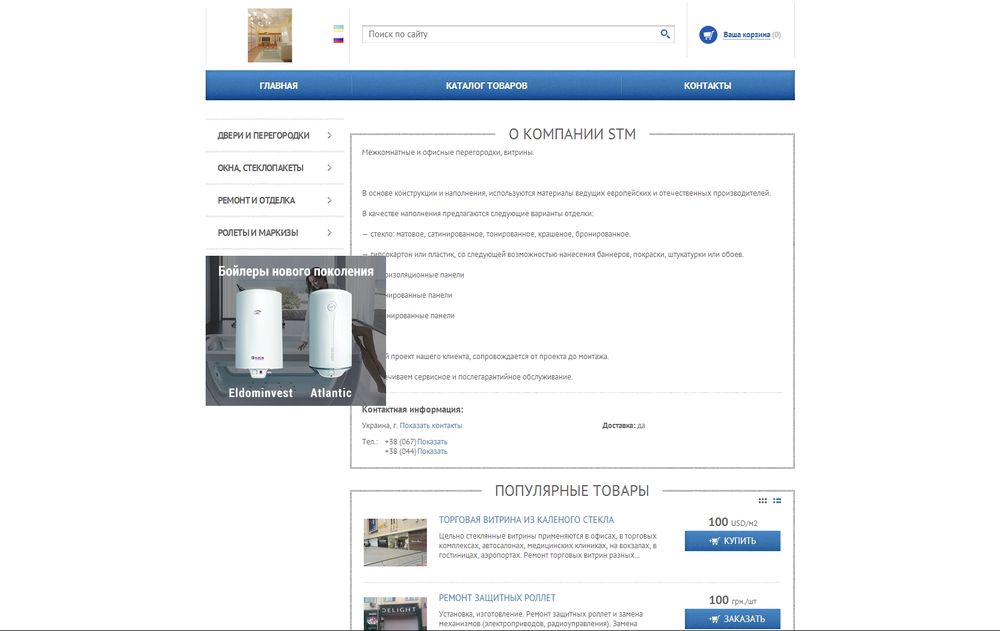Switch popular products to list view
This screenshot has height=631, width=1000.
[777, 501]
